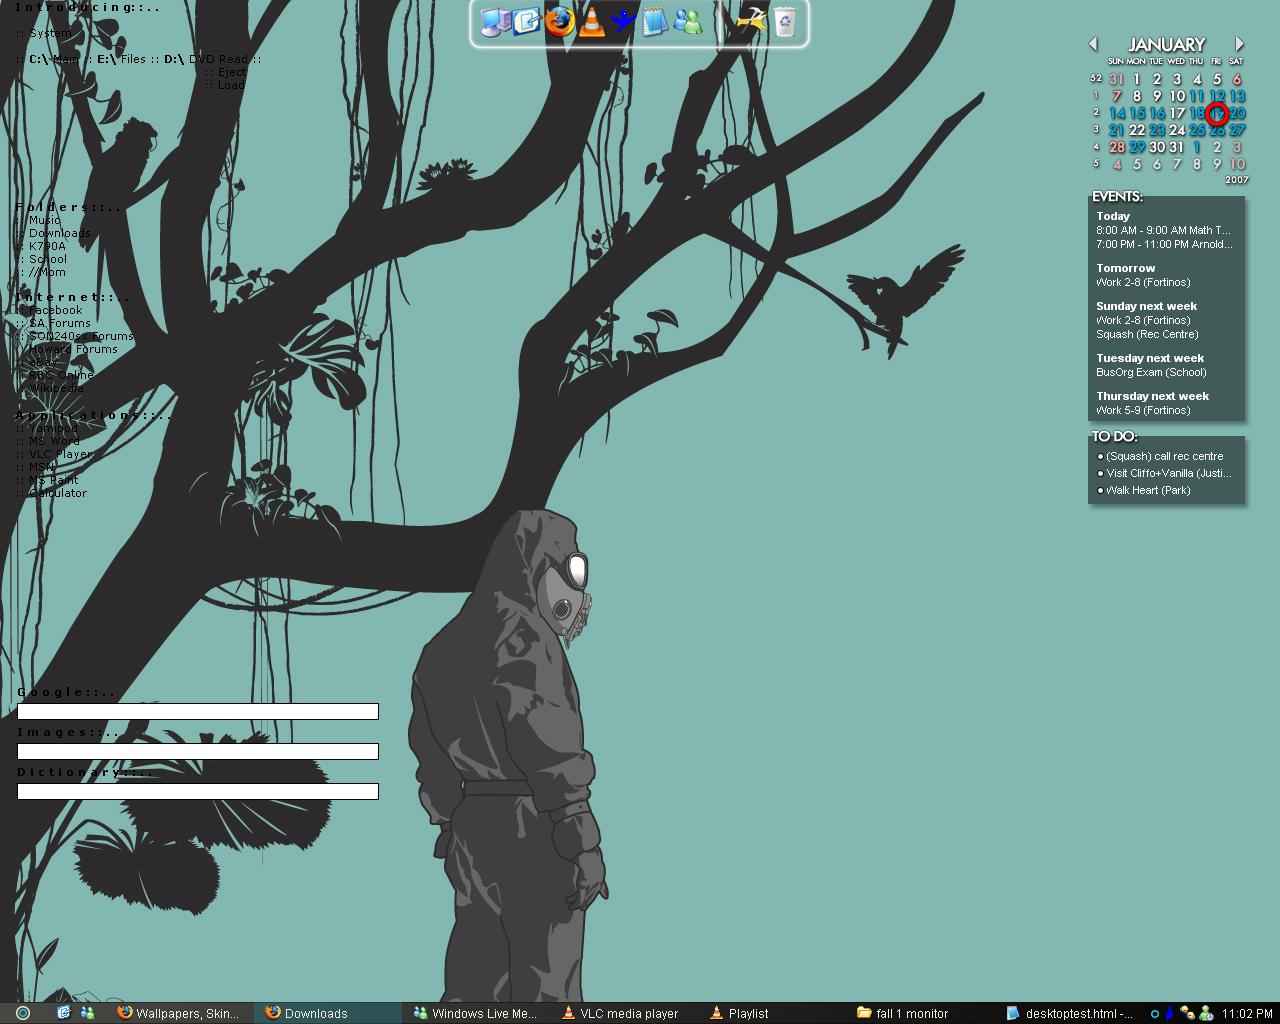Launch Firefox from the top dock

coord(559,21)
